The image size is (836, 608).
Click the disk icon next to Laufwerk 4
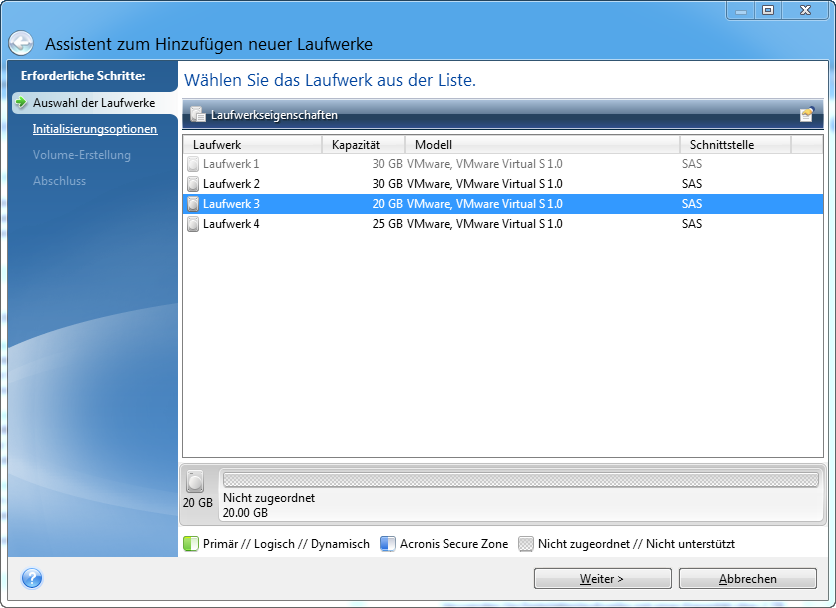pyautogui.click(x=194, y=224)
